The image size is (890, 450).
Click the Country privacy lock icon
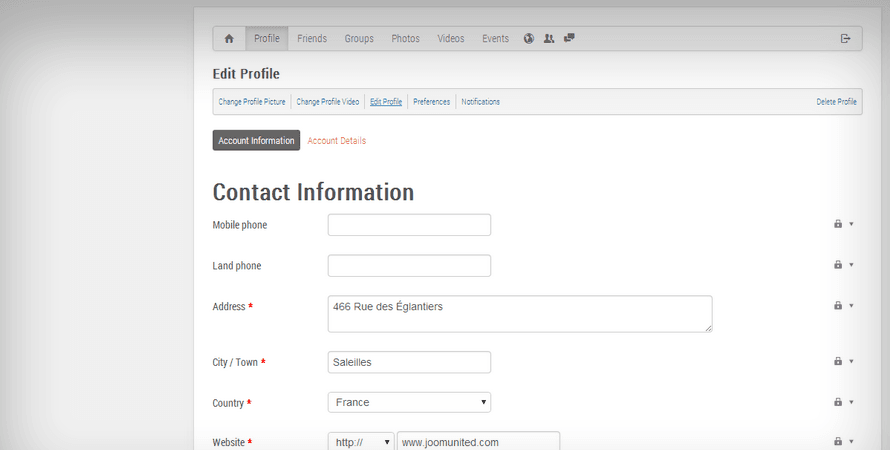coord(838,402)
